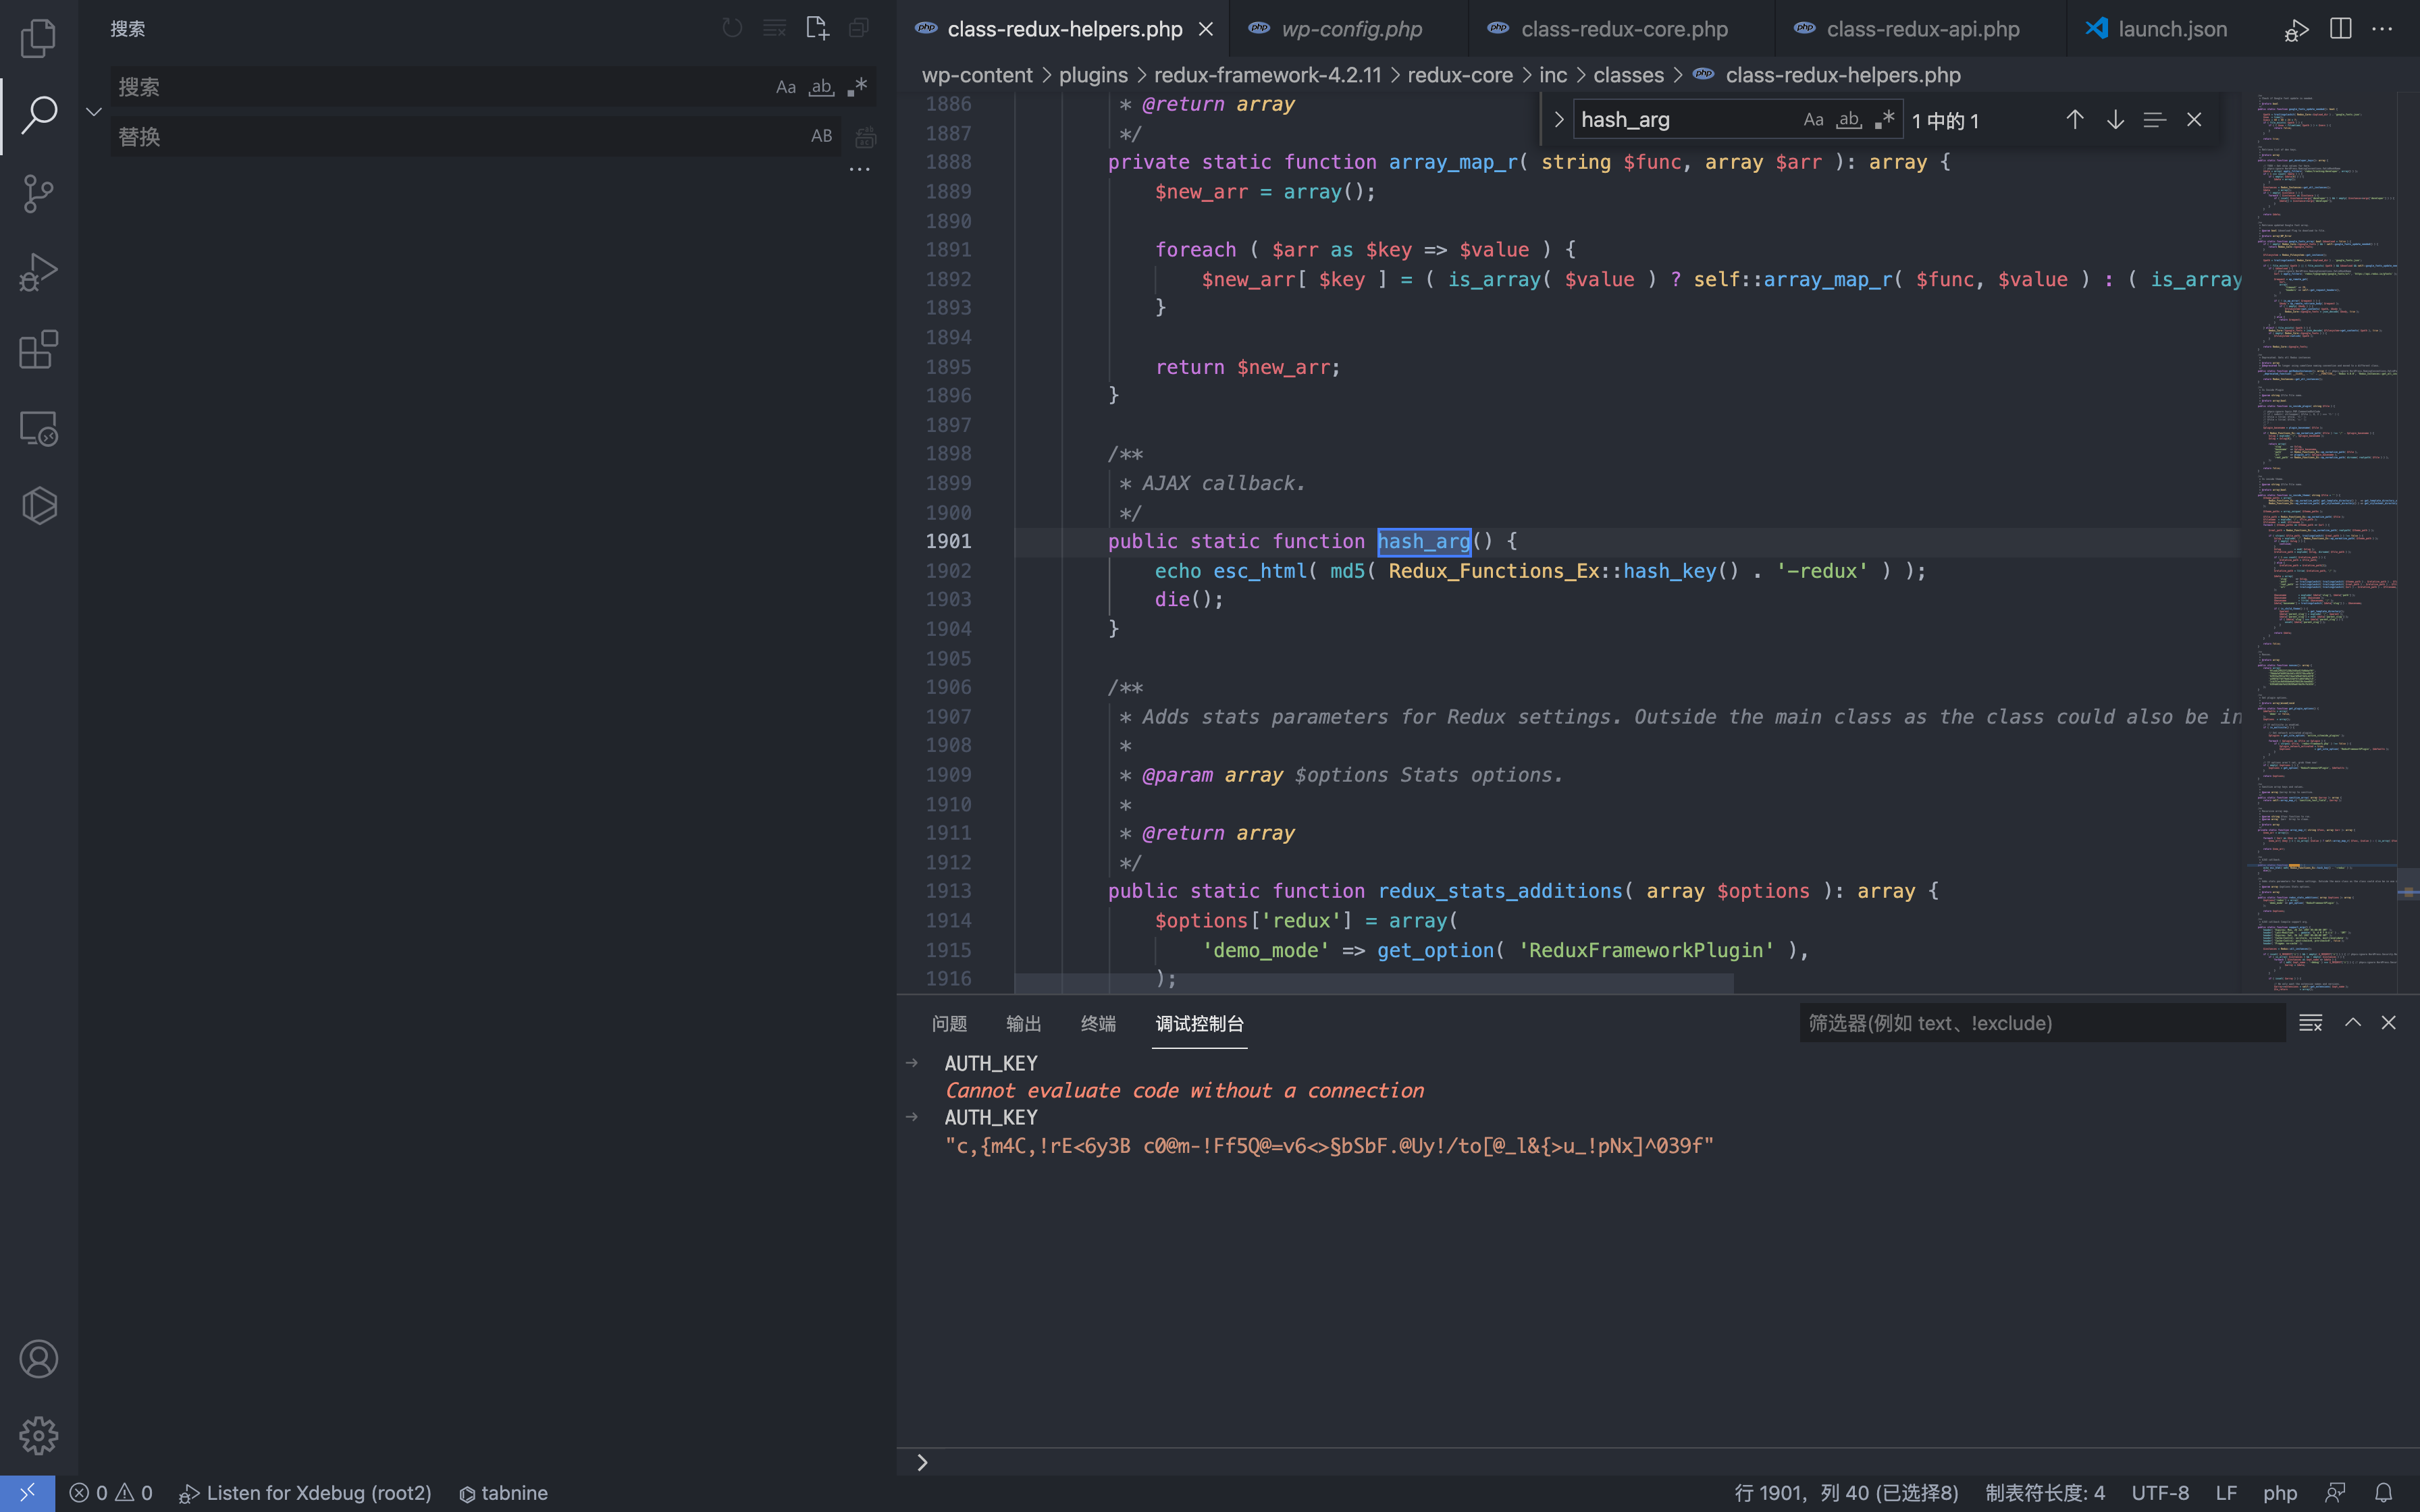Toggle match case in search sidebar

point(786,87)
